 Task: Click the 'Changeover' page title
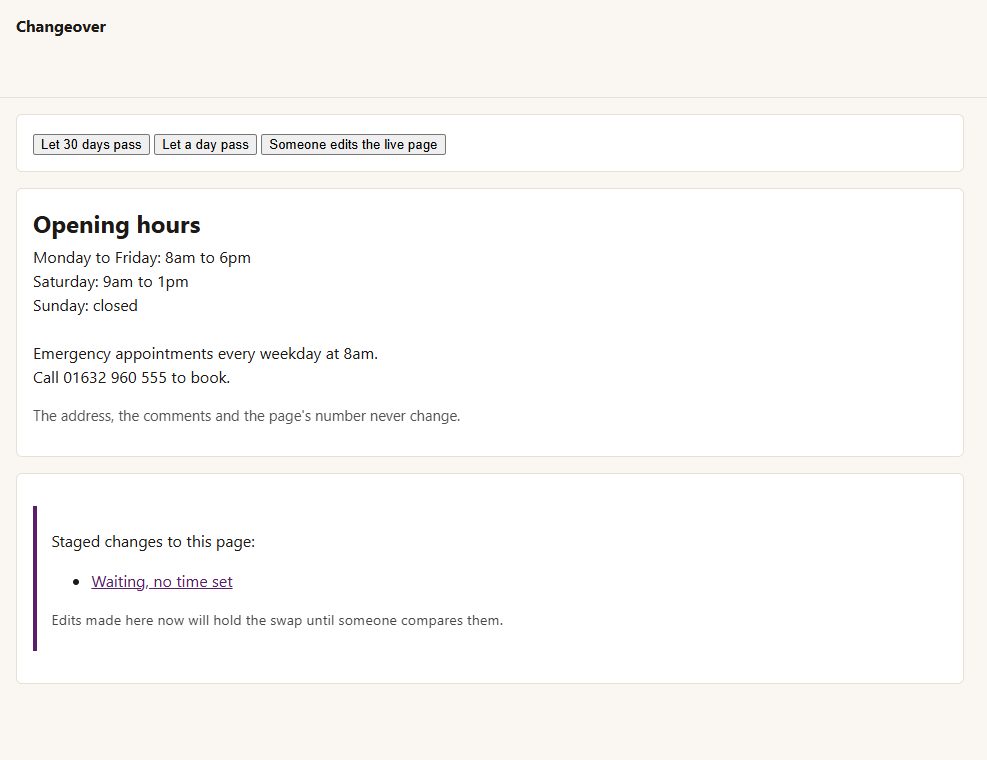coord(61,27)
